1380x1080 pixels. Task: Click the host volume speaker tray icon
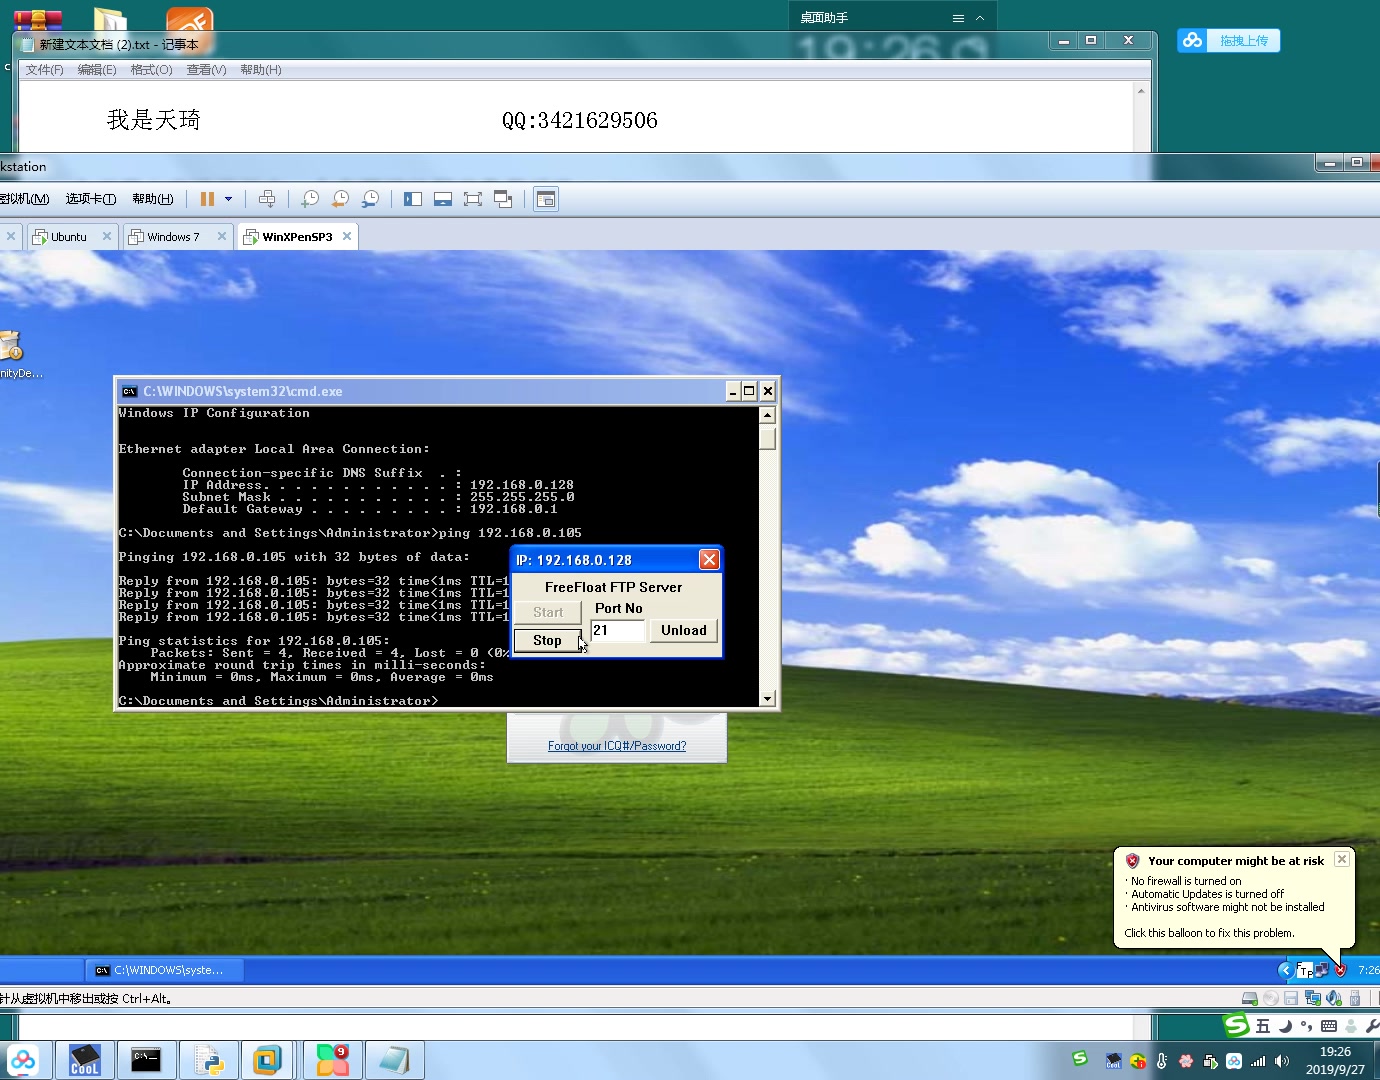tap(1282, 1061)
